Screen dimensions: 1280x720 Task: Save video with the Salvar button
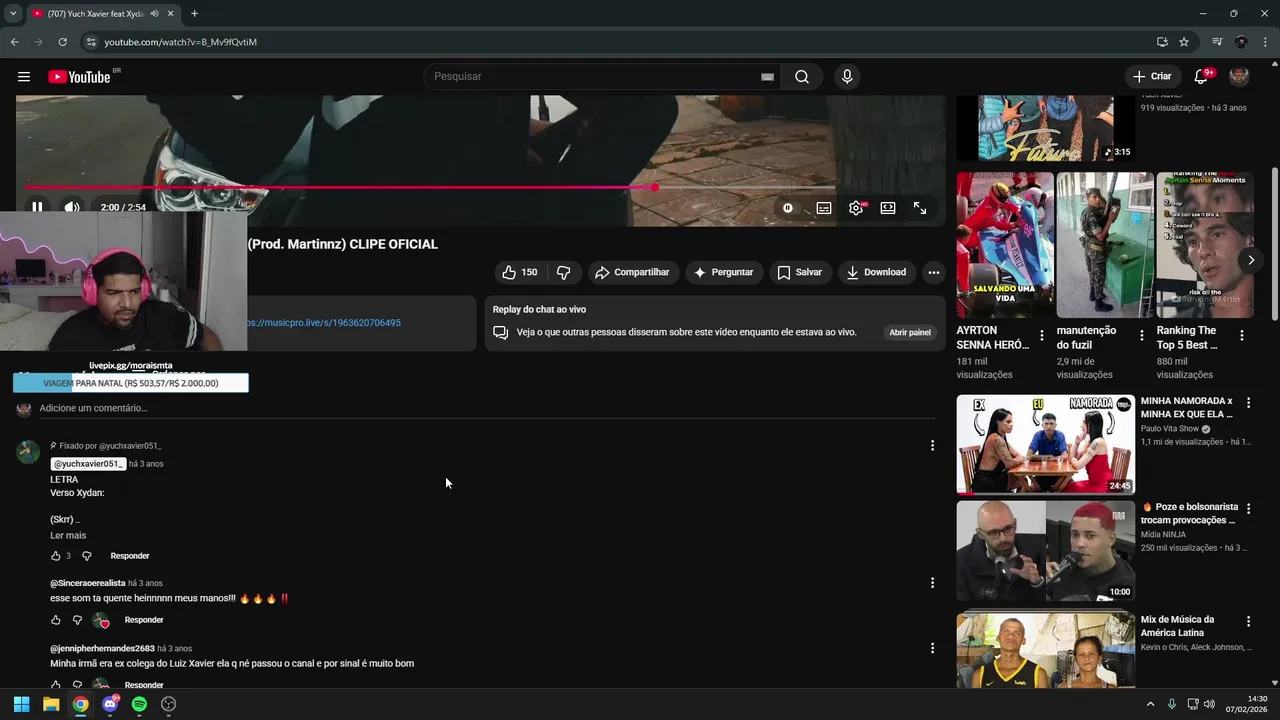point(800,272)
